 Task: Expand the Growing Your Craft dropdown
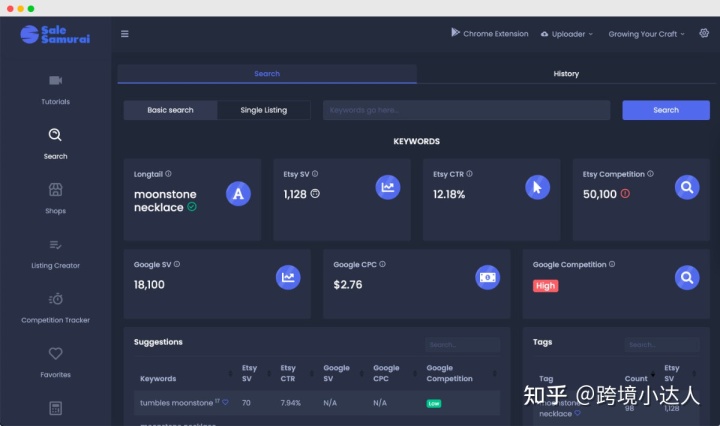(x=647, y=34)
